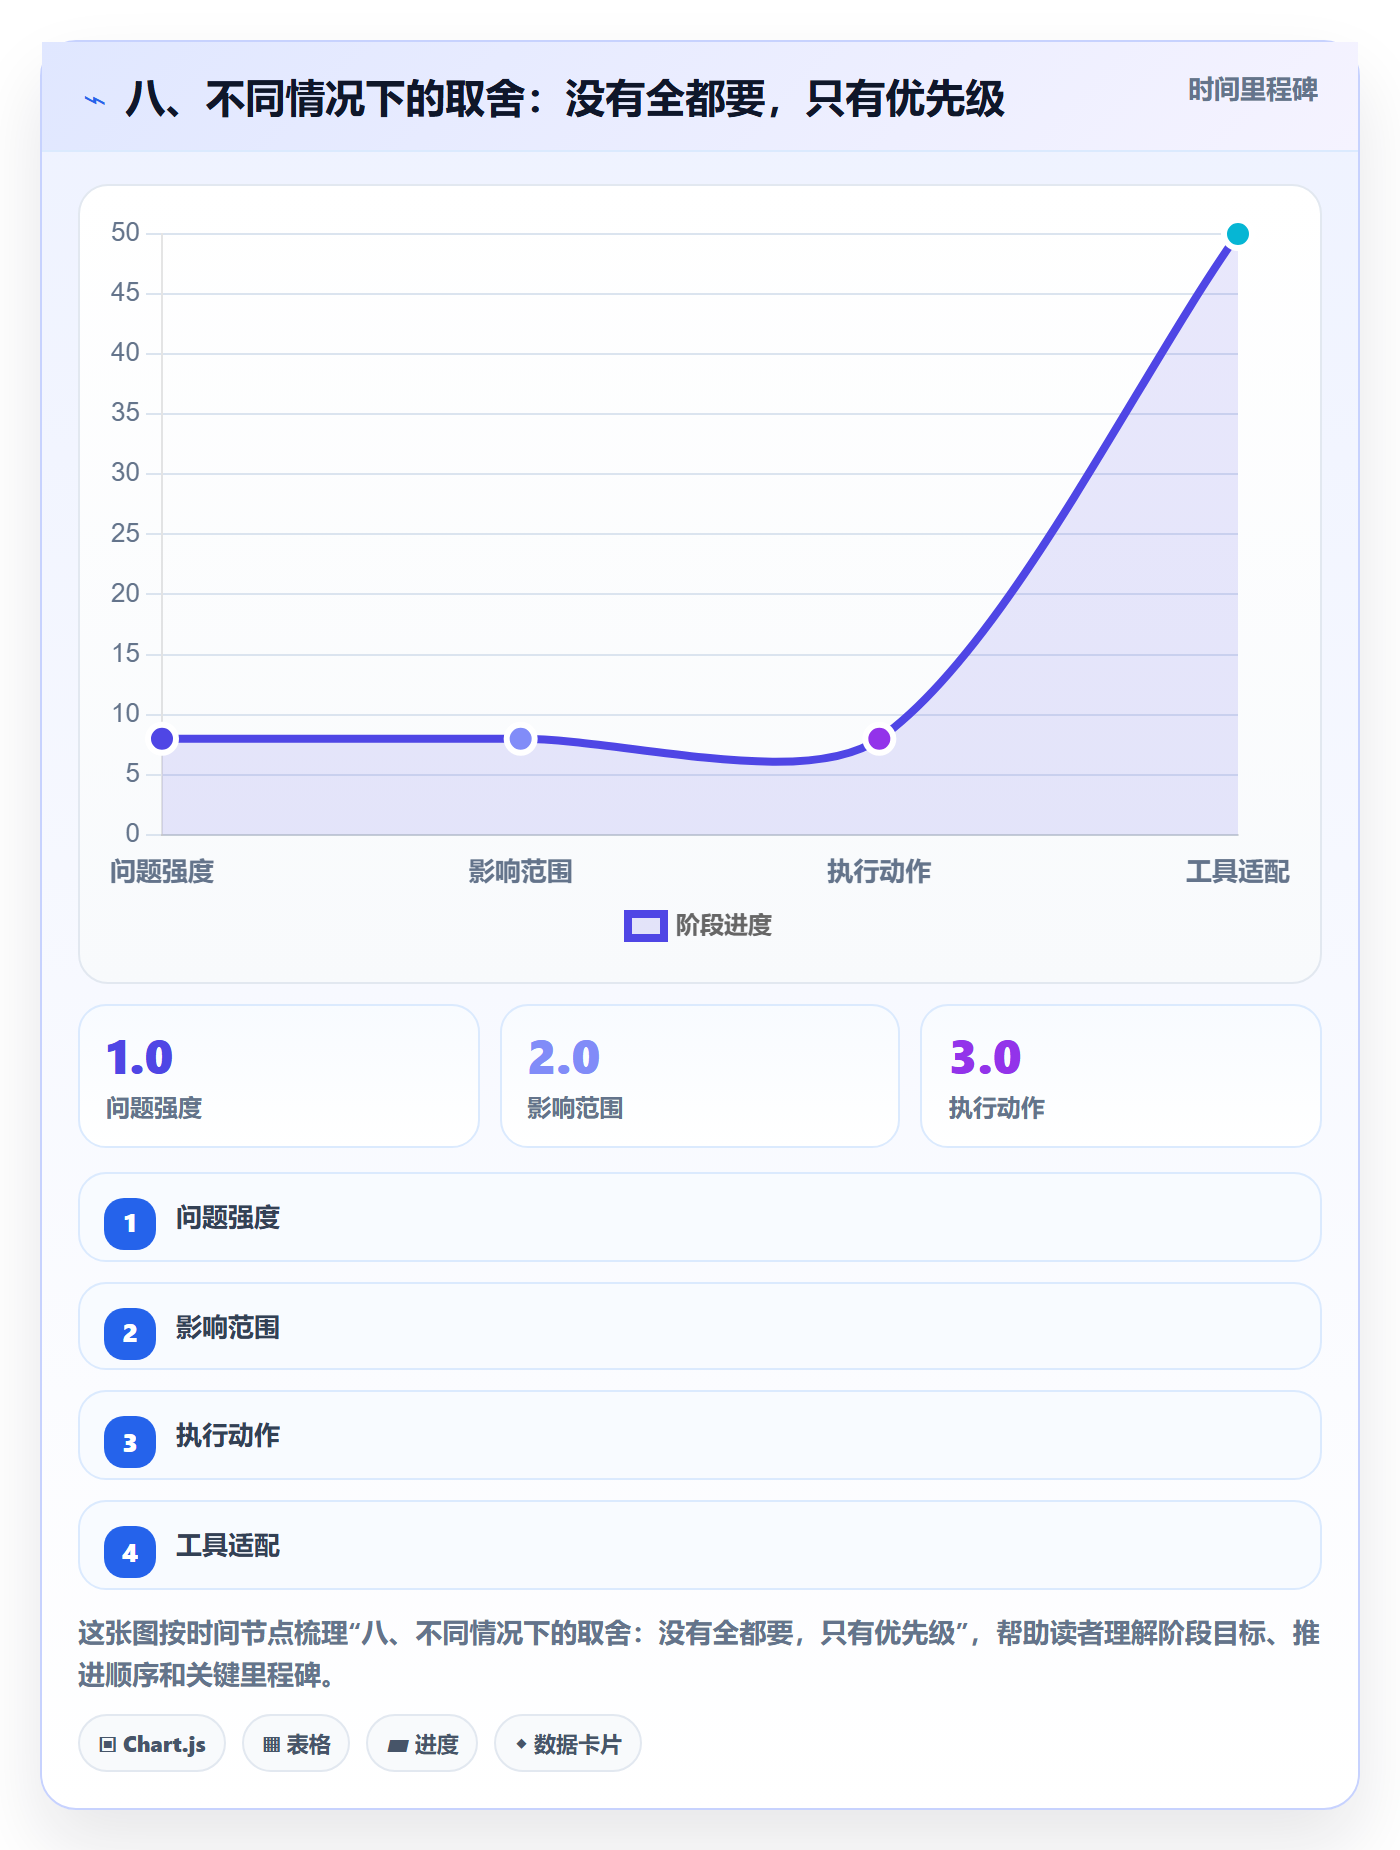Click the lightning icon beside the title
The height and width of the screenshot is (1850, 1400).
pyautogui.click(x=95, y=100)
